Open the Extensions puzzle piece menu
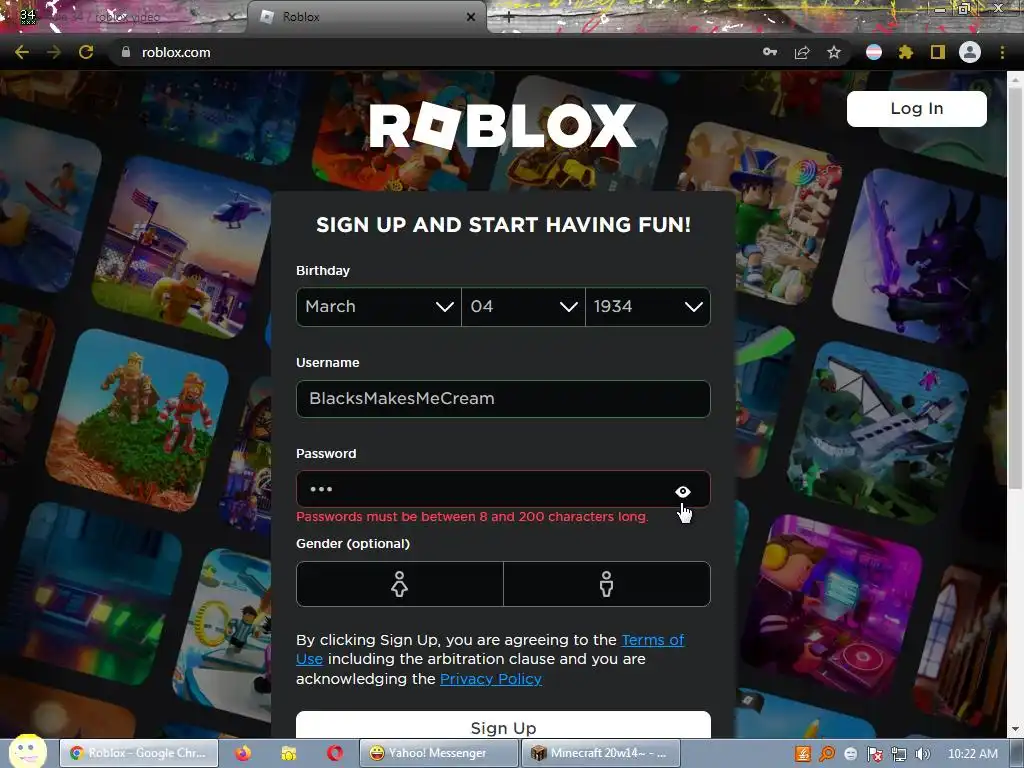The height and width of the screenshot is (768, 1024). coord(906,52)
